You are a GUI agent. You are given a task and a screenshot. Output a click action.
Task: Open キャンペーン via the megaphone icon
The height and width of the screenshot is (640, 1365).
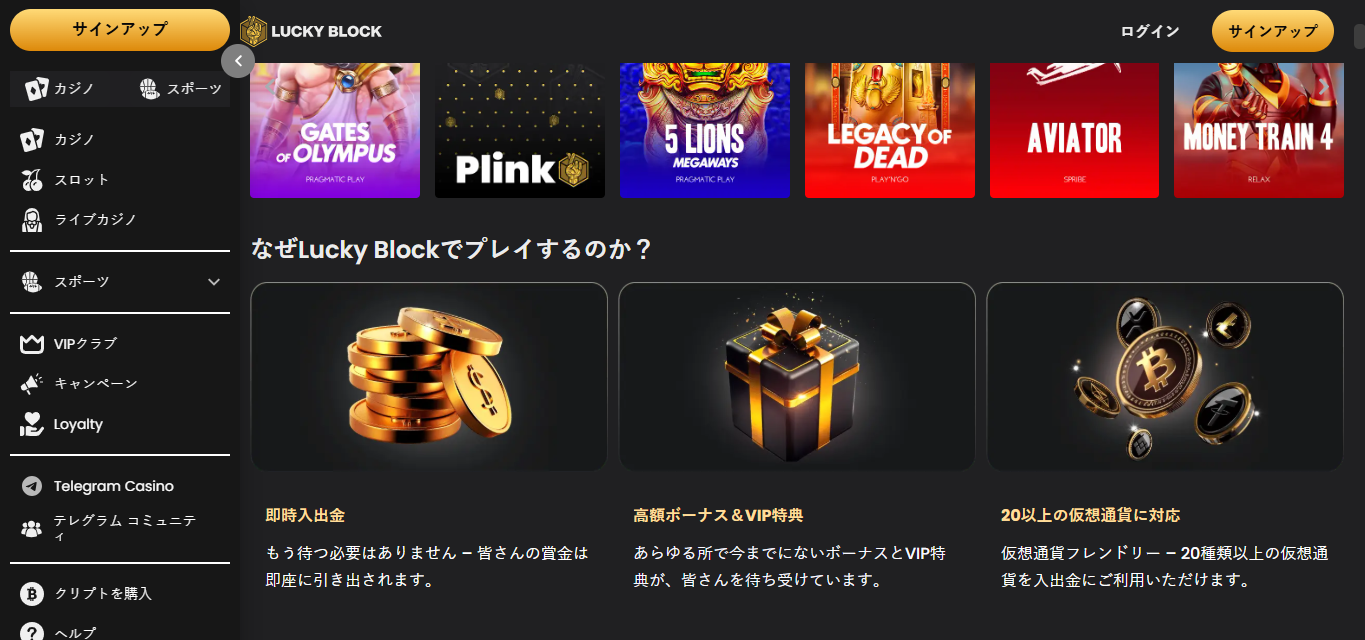point(32,384)
